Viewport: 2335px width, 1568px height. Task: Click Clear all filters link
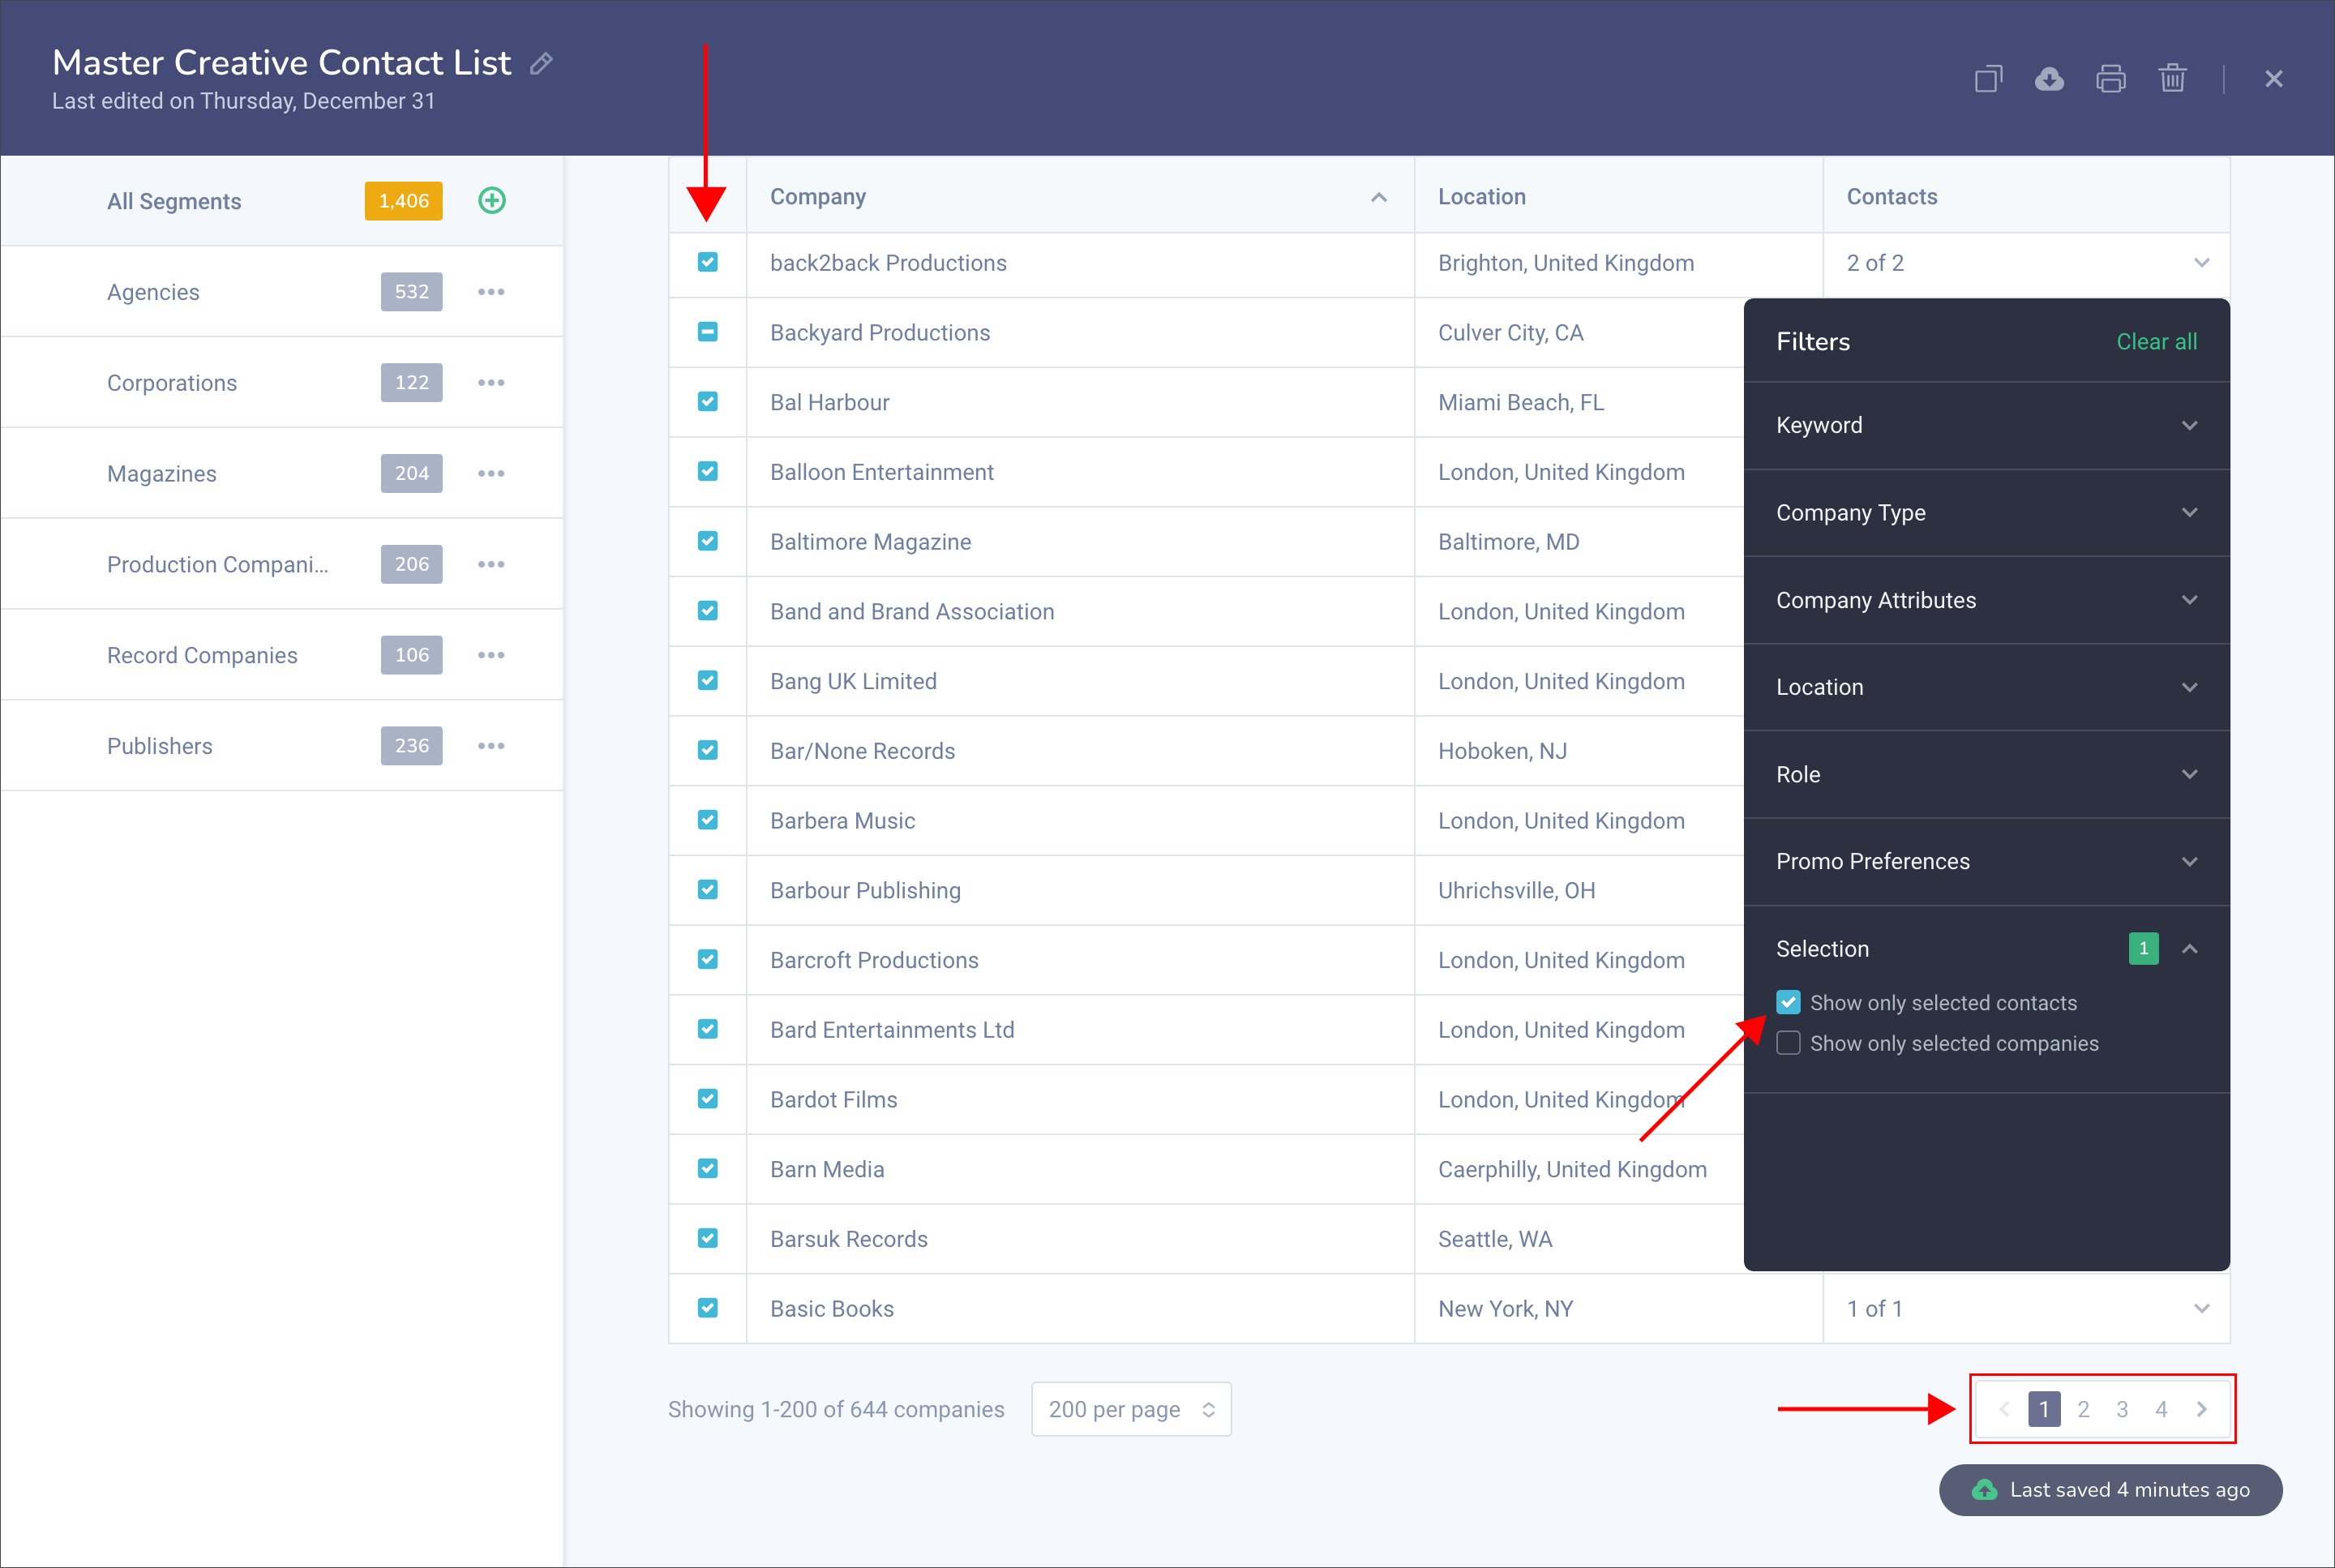[2157, 342]
